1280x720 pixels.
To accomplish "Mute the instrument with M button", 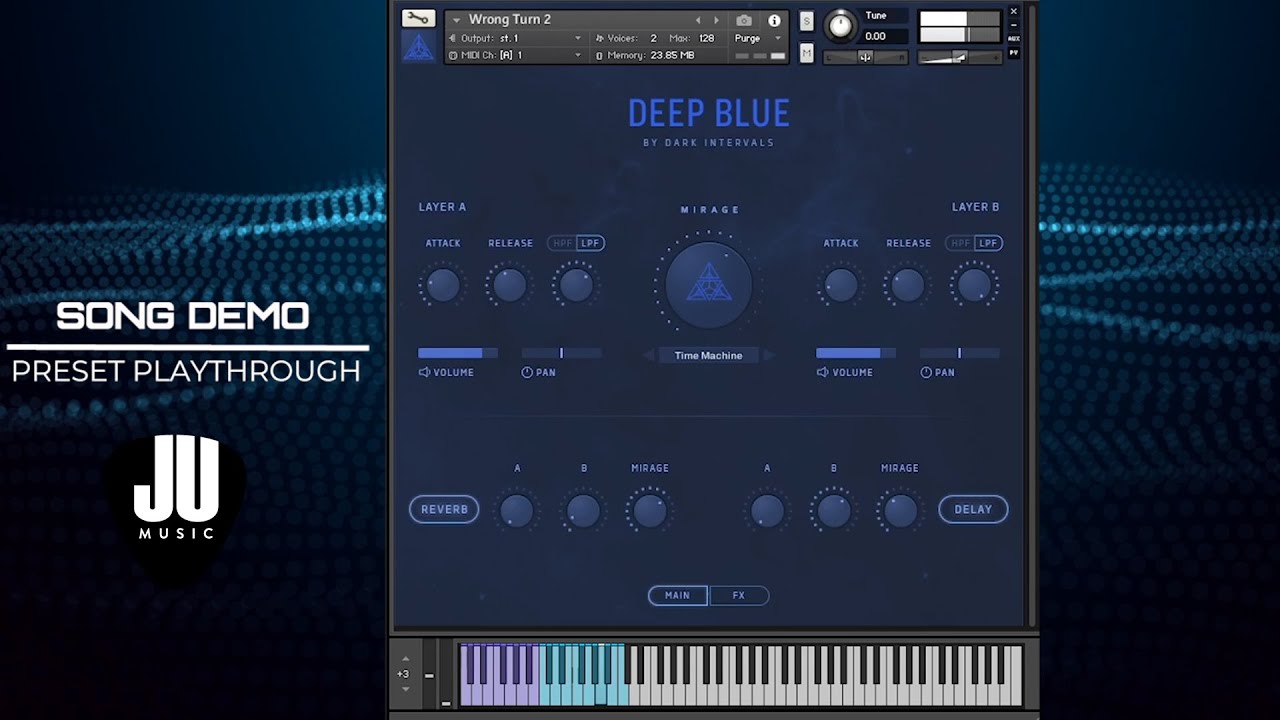I will coord(807,54).
